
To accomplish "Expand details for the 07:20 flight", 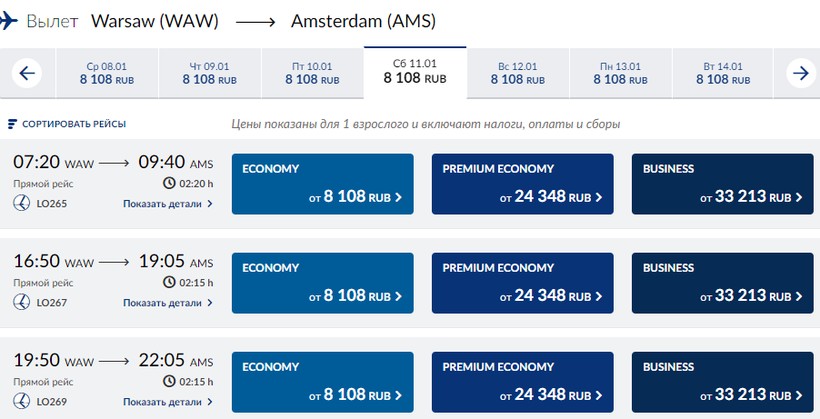I will [x=168, y=203].
